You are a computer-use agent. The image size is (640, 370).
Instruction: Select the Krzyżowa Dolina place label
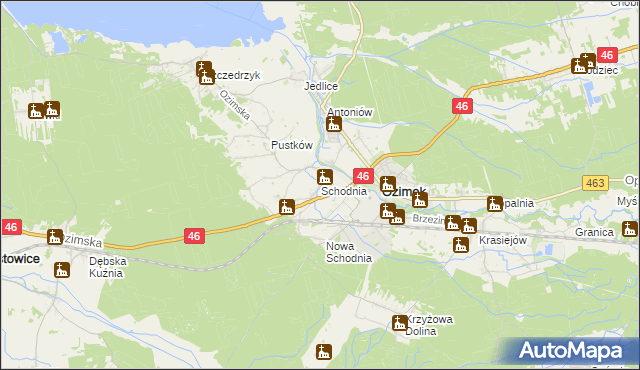[x=429, y=325]
